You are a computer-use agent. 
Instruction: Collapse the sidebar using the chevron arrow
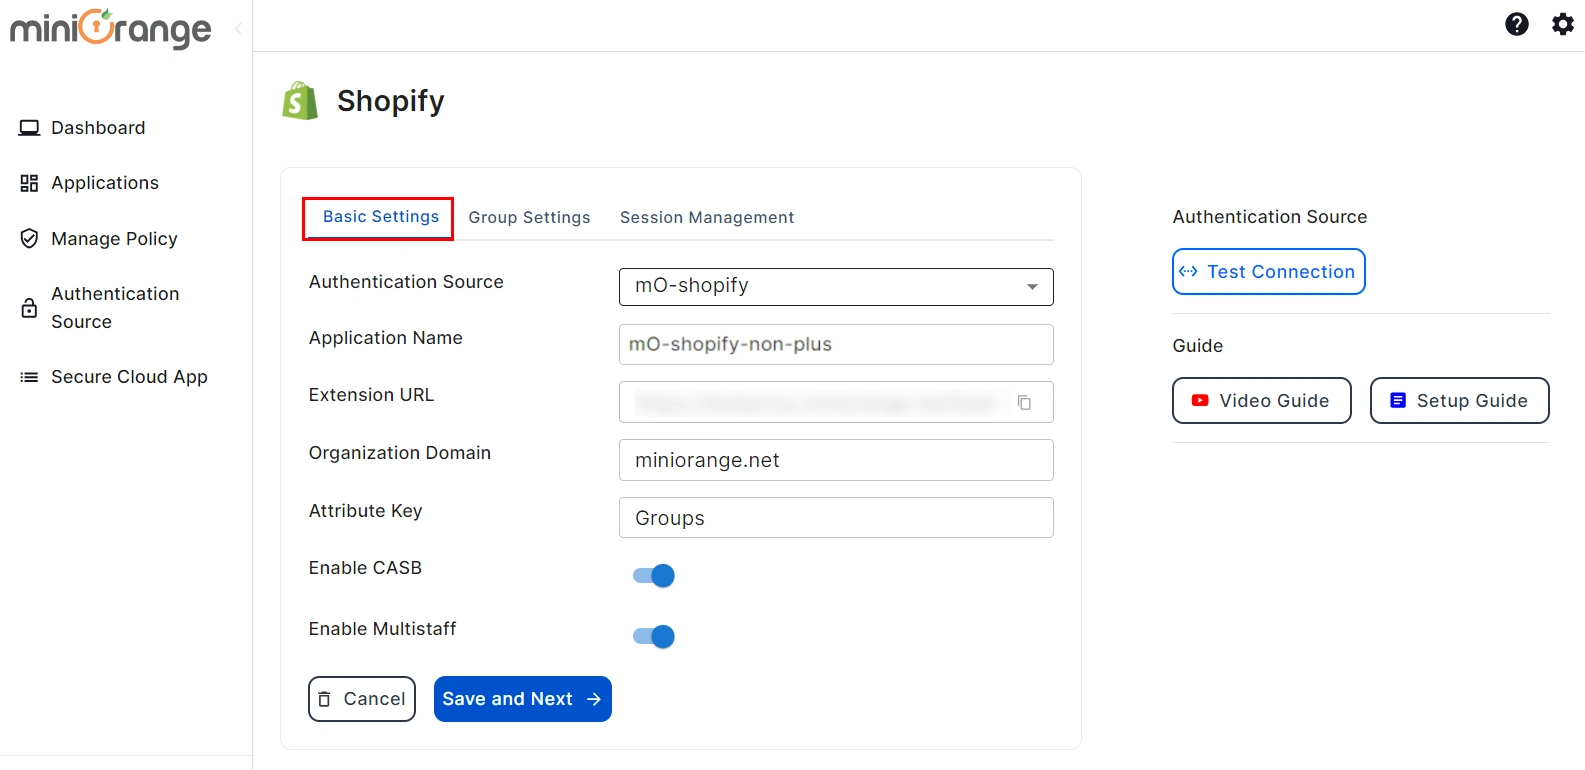click(x=238, y=29)
